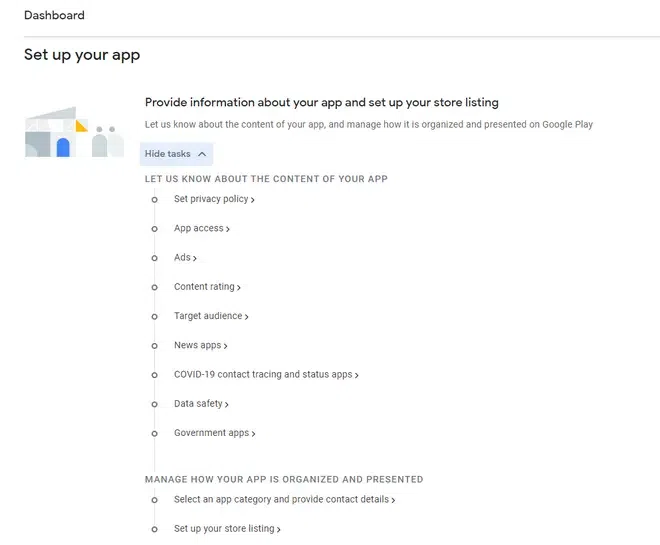Open the Government apps task
Image resolution: width=660 pixels, height=545 pixels.
(215, 433)
